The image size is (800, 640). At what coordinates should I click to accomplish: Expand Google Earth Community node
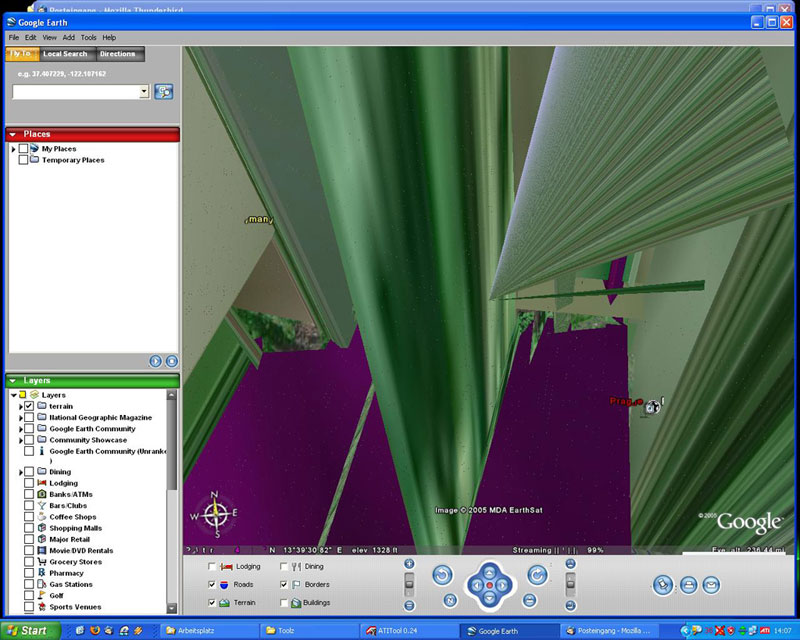[21, 429]
